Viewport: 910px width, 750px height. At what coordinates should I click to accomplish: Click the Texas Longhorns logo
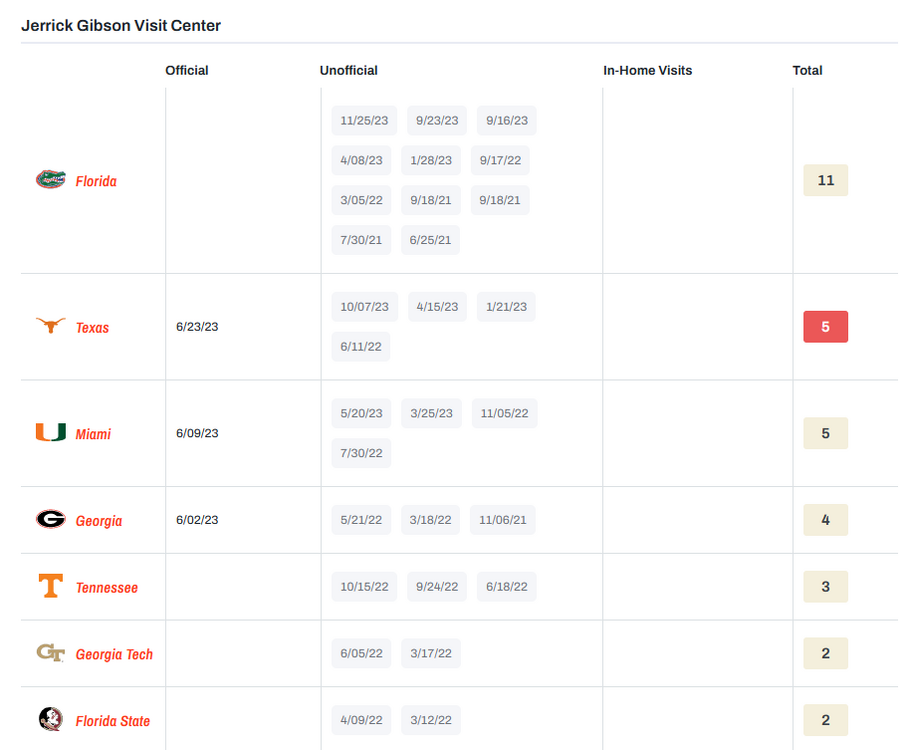[x=51, y=326]
